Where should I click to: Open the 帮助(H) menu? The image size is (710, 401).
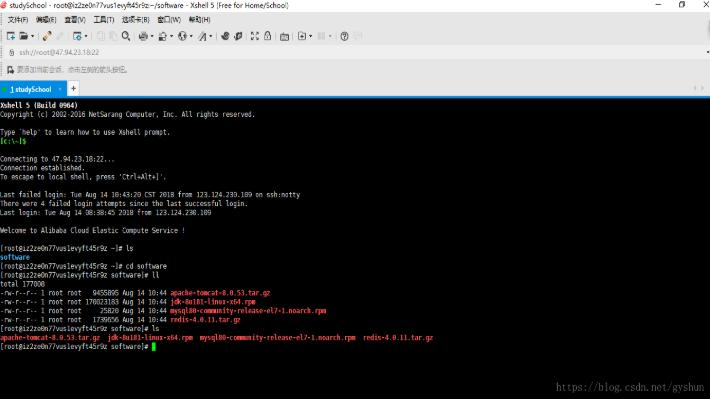199,20
